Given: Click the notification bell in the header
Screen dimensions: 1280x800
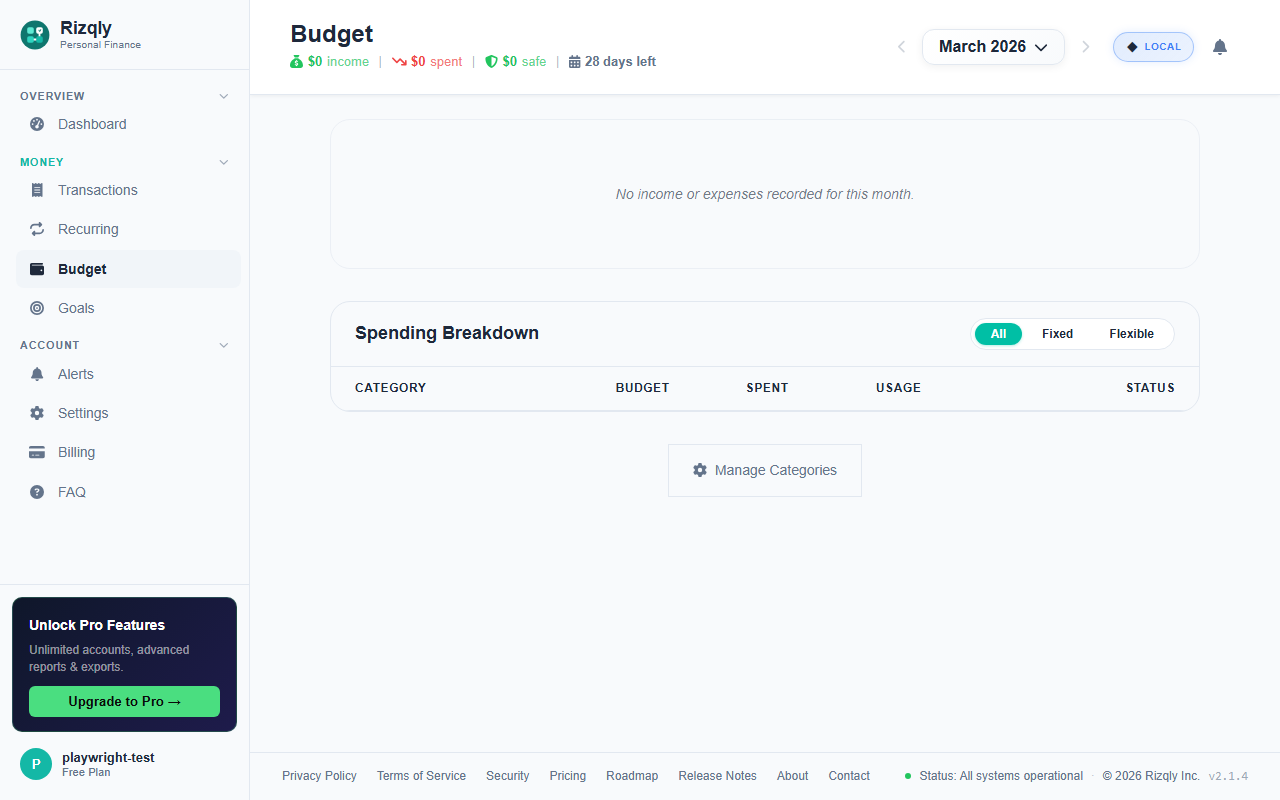Looking at the screenshot, I should coord(1219,46).
